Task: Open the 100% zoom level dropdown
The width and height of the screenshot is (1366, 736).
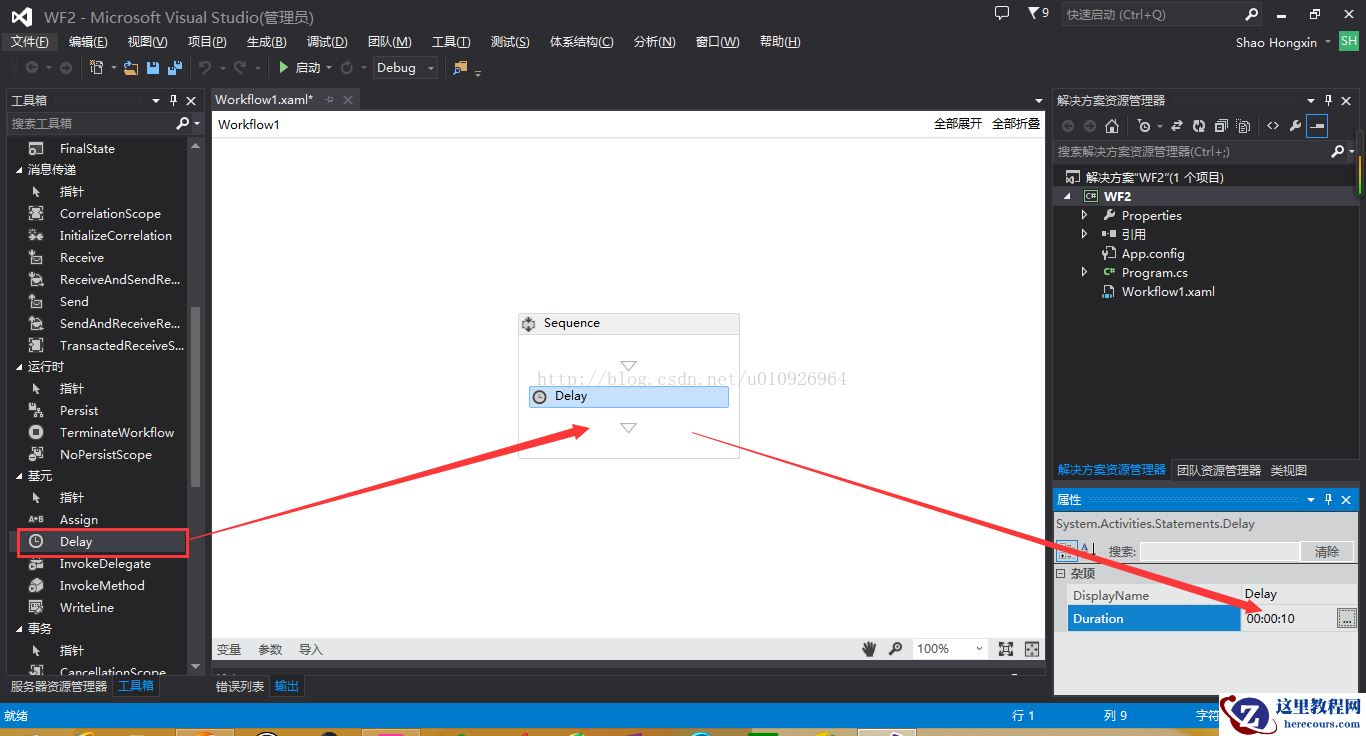Action: tap(978, 649)
